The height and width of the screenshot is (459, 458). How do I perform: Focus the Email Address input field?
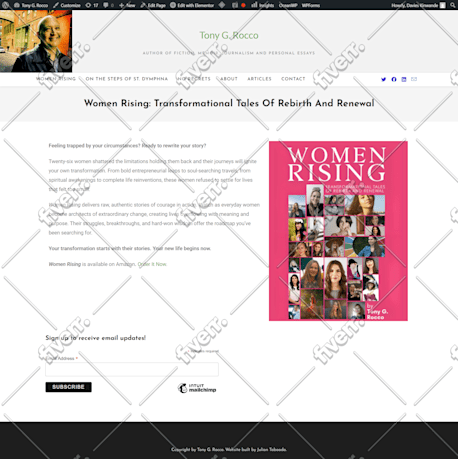(x=132, y=369)
